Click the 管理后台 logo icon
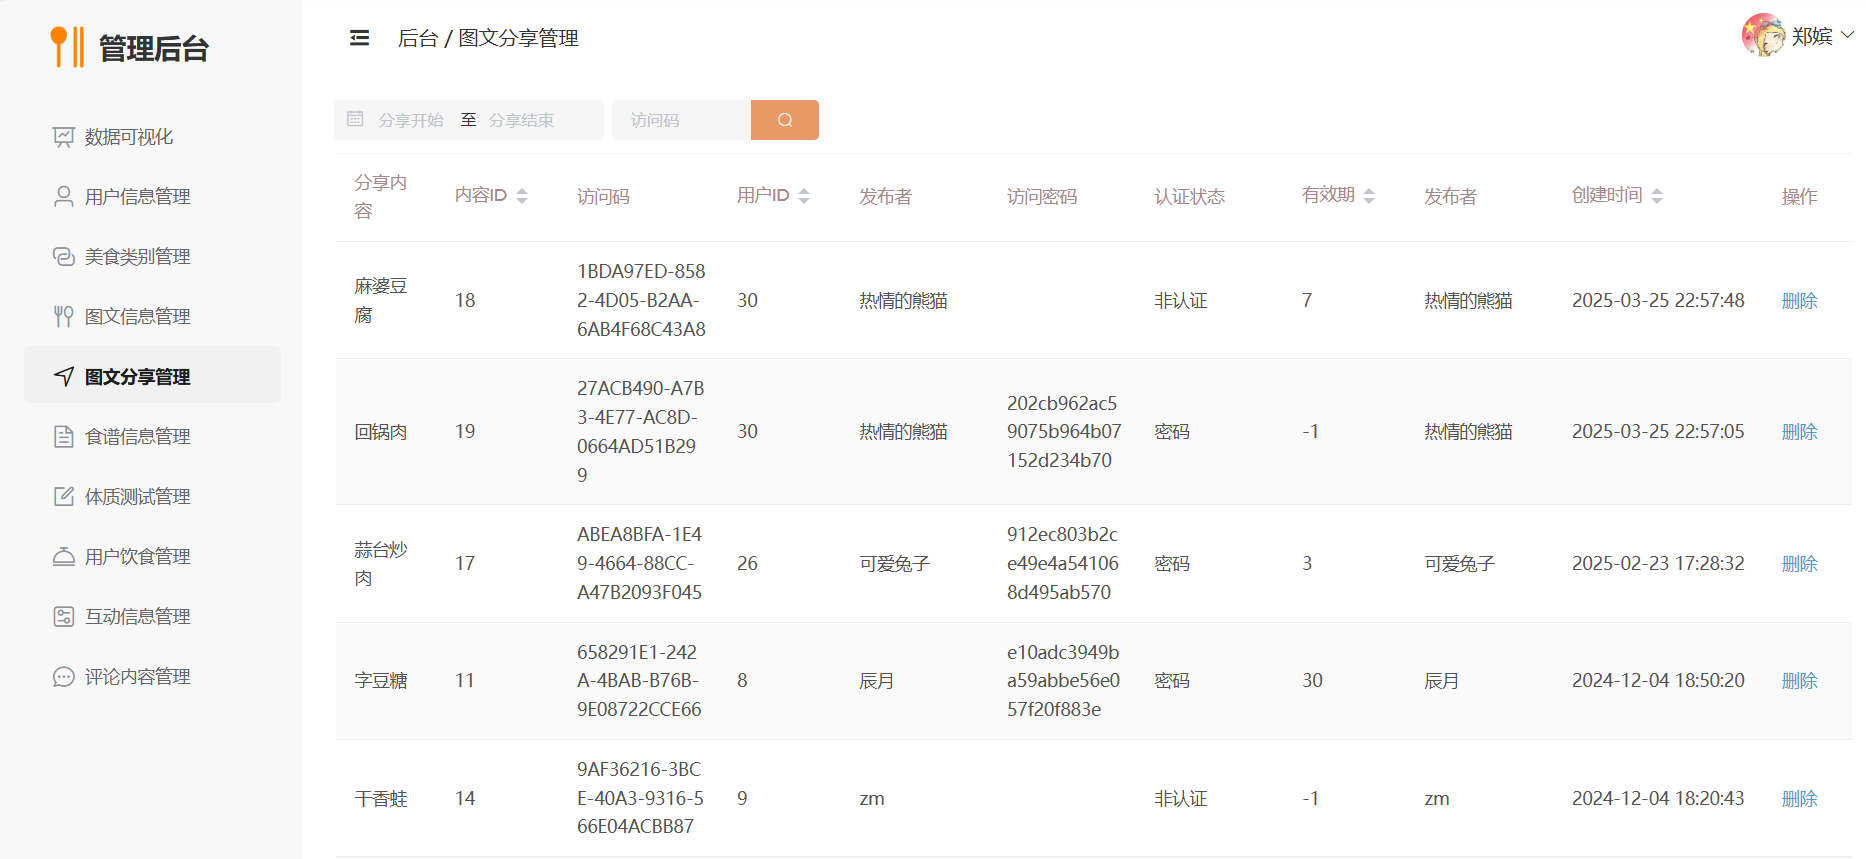This screenshot has height=859, width=1866. point(67,47)
